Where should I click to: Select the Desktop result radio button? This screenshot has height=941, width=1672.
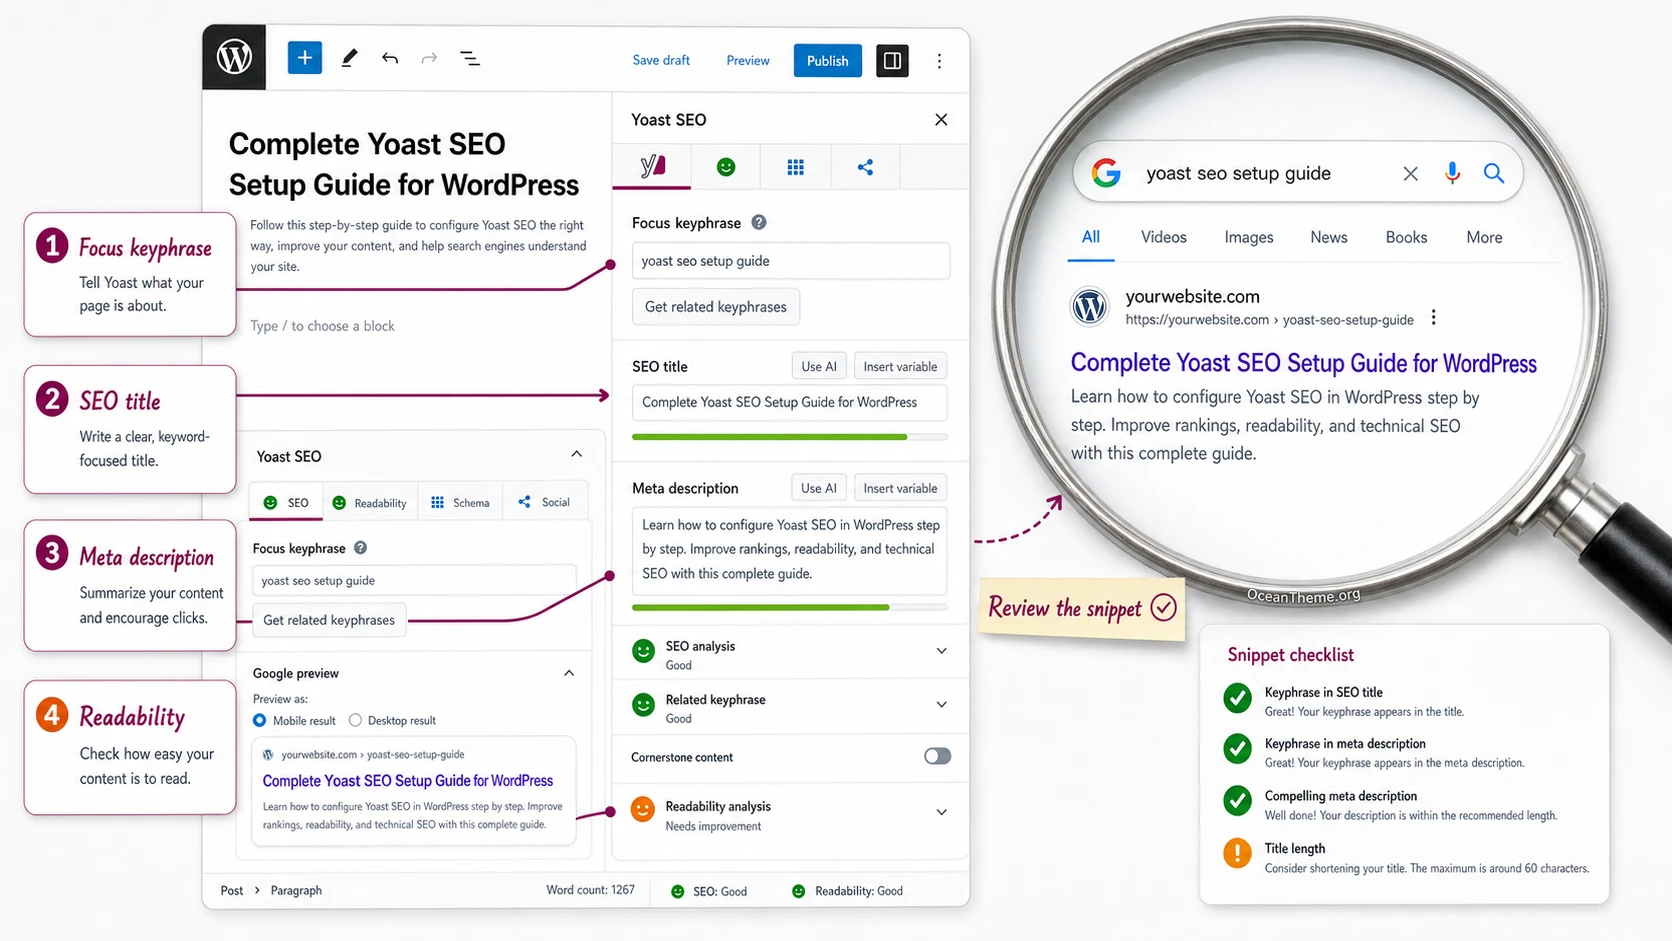[355, 720]
